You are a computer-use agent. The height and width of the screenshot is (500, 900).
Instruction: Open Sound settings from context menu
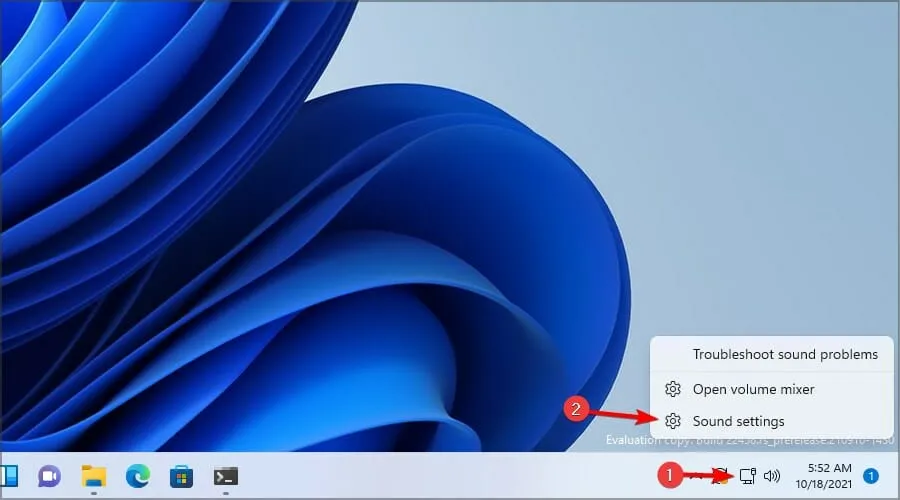coord(738,421)
